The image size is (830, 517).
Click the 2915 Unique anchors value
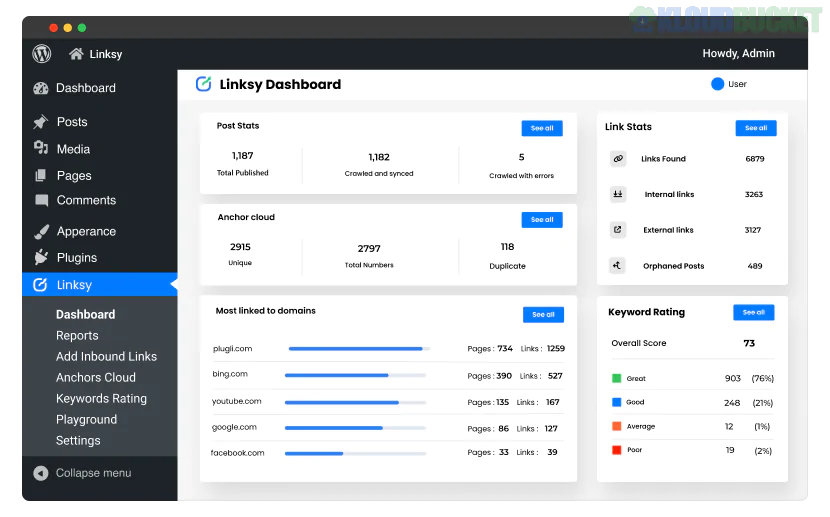coord(240,247)
